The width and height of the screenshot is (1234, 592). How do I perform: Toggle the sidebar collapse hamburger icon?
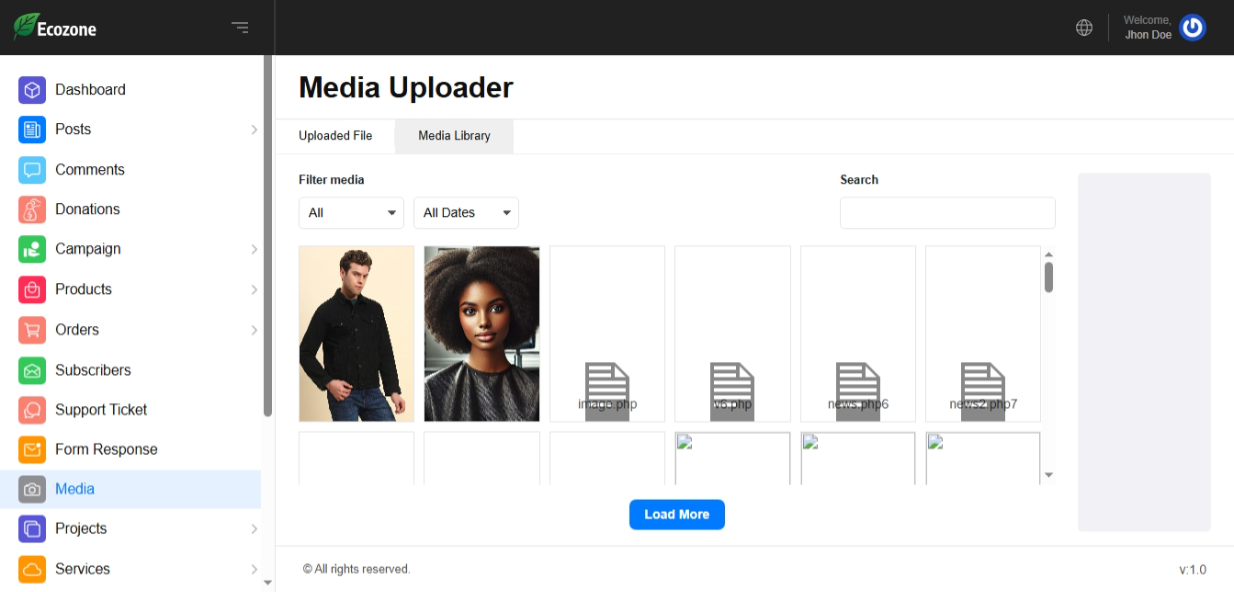pos(240,28)
